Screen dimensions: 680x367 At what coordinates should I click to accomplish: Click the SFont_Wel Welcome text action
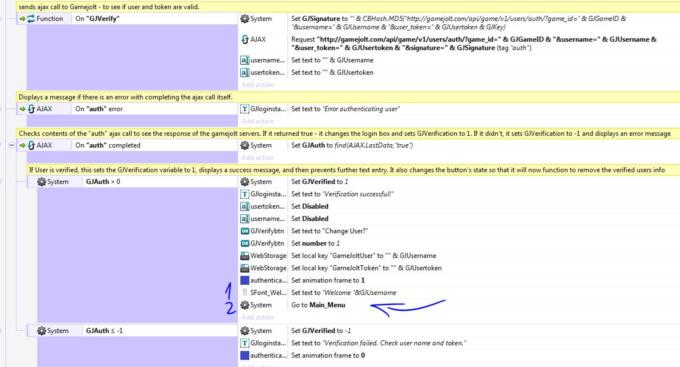(x=343, y=293)
